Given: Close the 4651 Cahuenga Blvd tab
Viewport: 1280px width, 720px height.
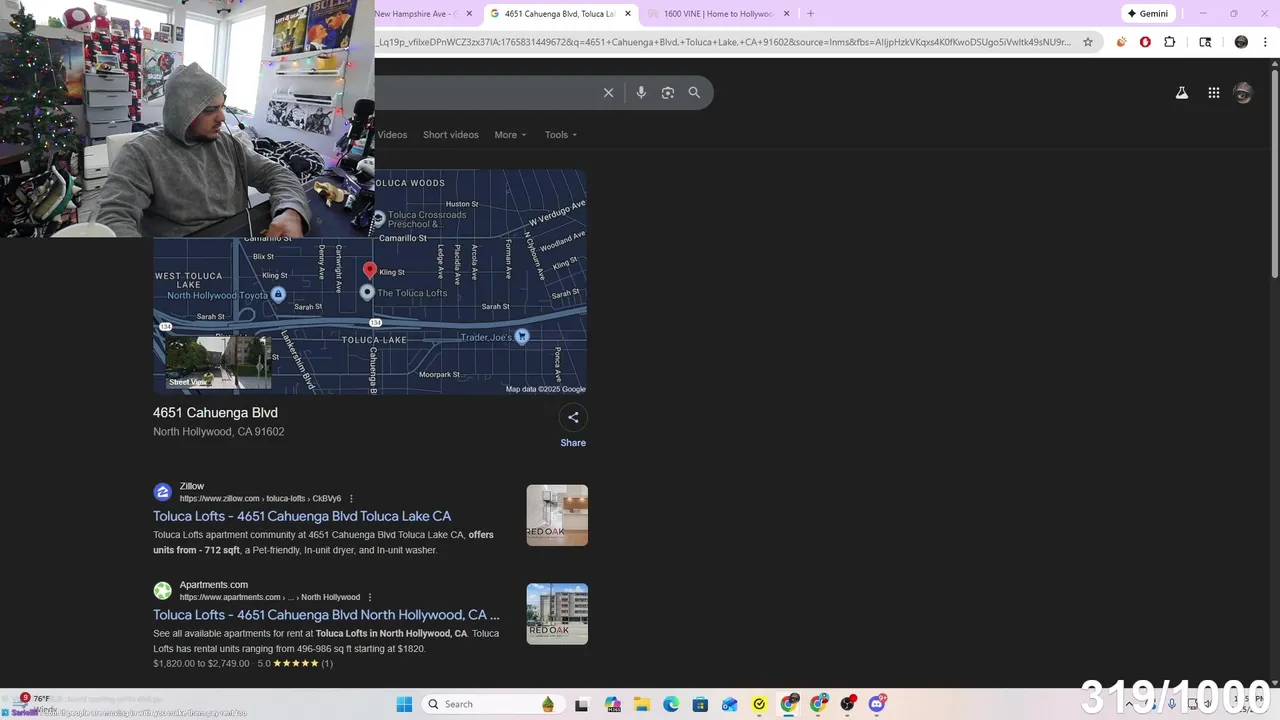Looking at the screenshot, I should (627, 14).
